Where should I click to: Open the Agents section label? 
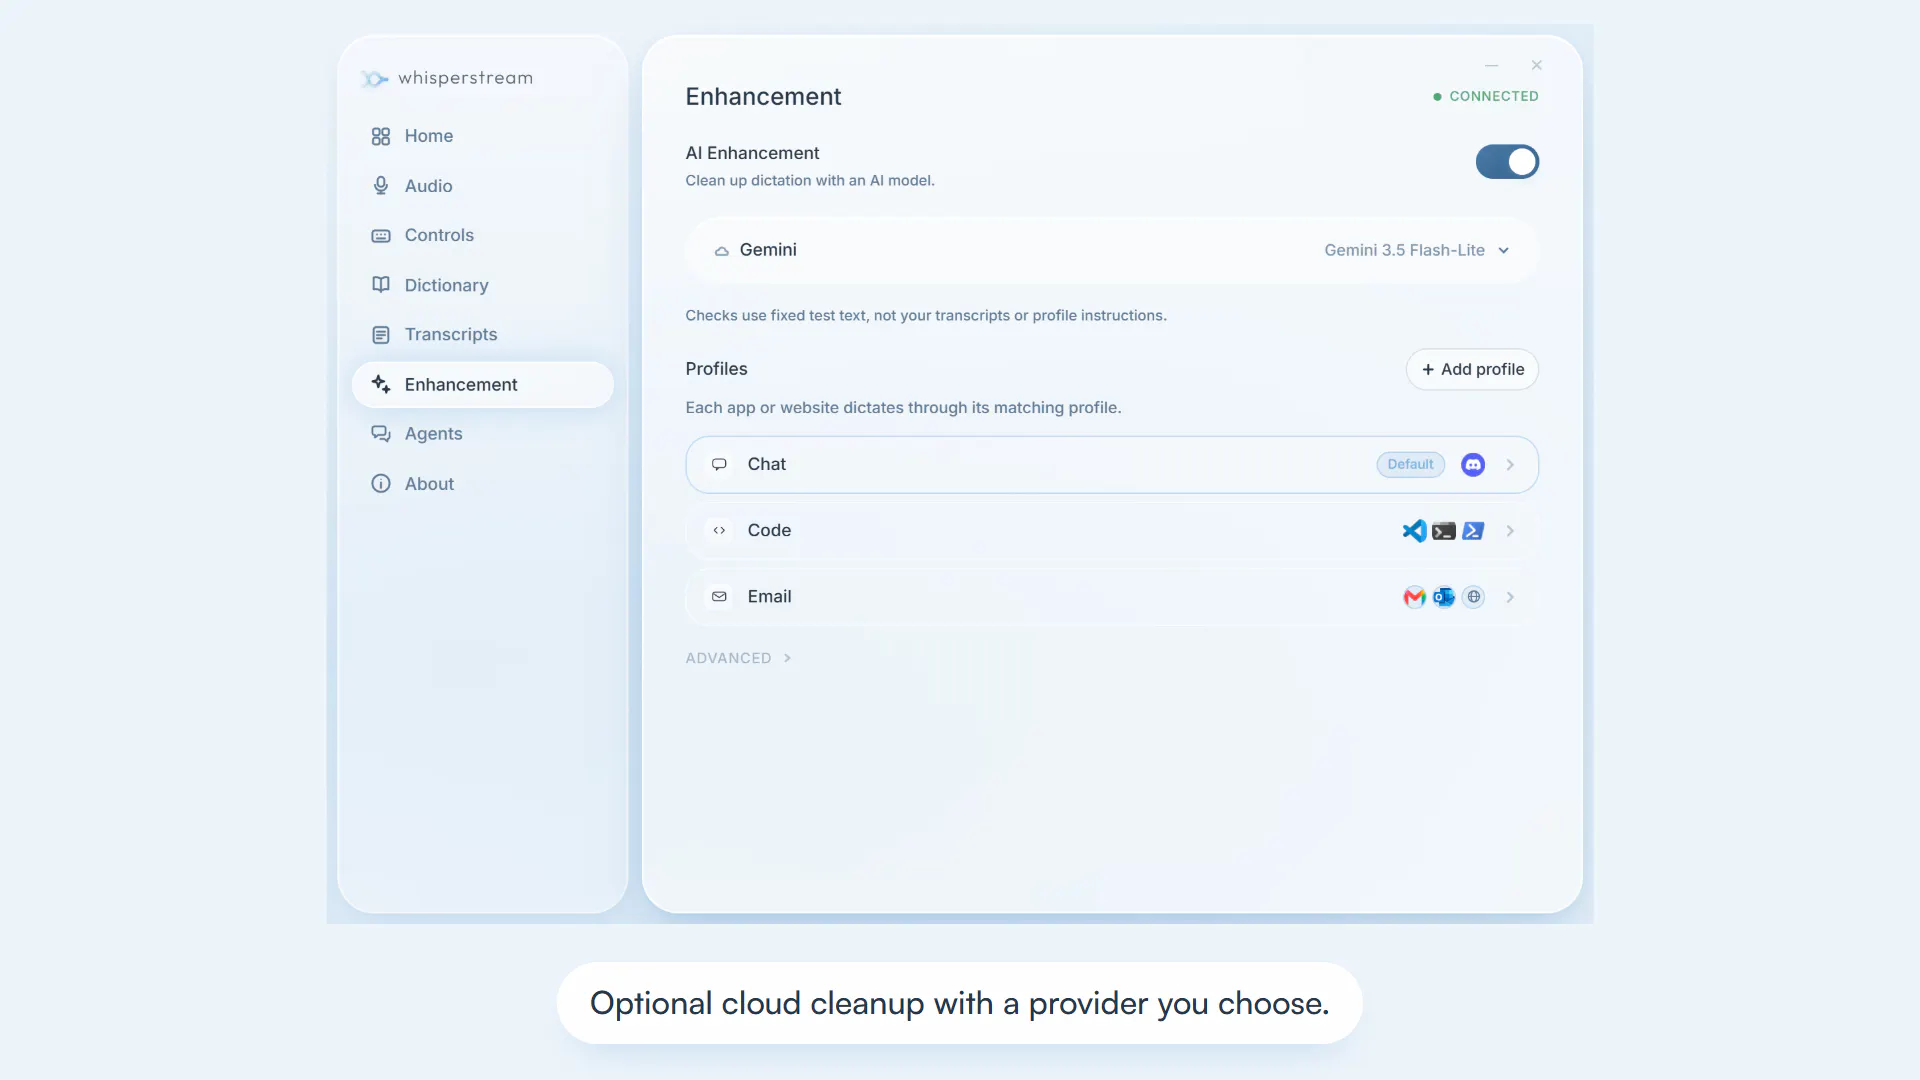[x=434, y=434]
